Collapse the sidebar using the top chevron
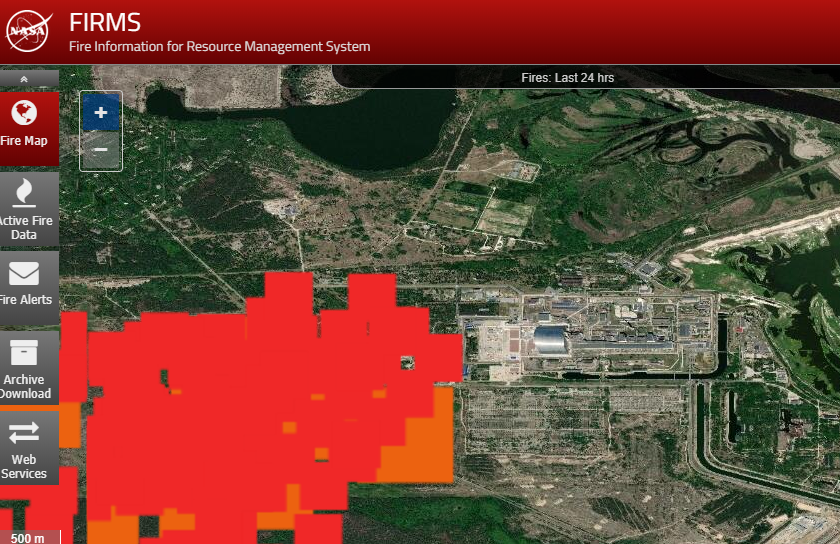840x544 pixels. 24,78
